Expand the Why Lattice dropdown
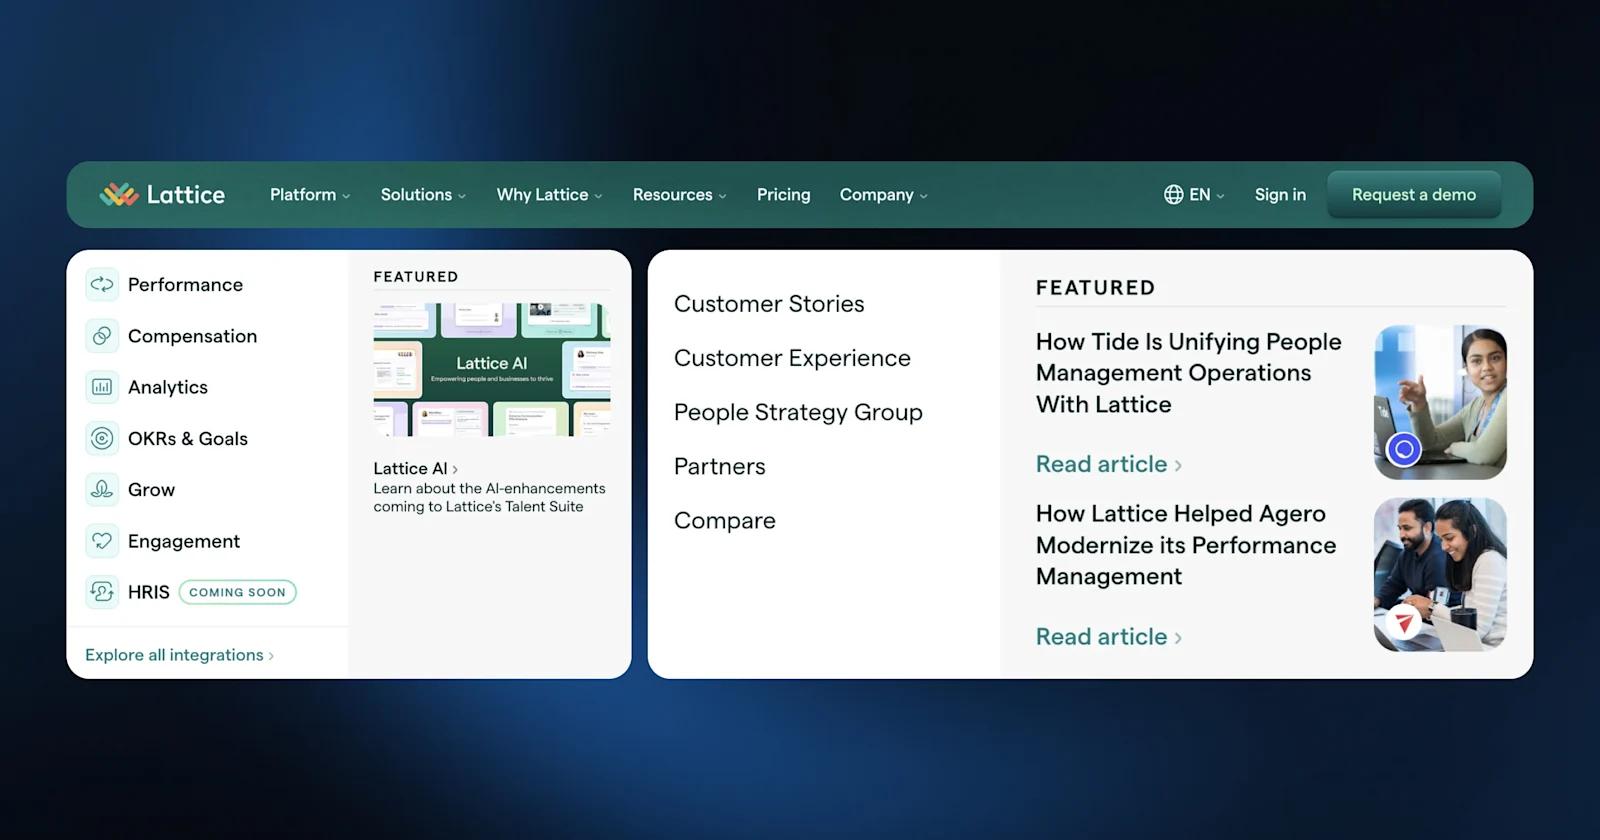 [x=549, y=195]
